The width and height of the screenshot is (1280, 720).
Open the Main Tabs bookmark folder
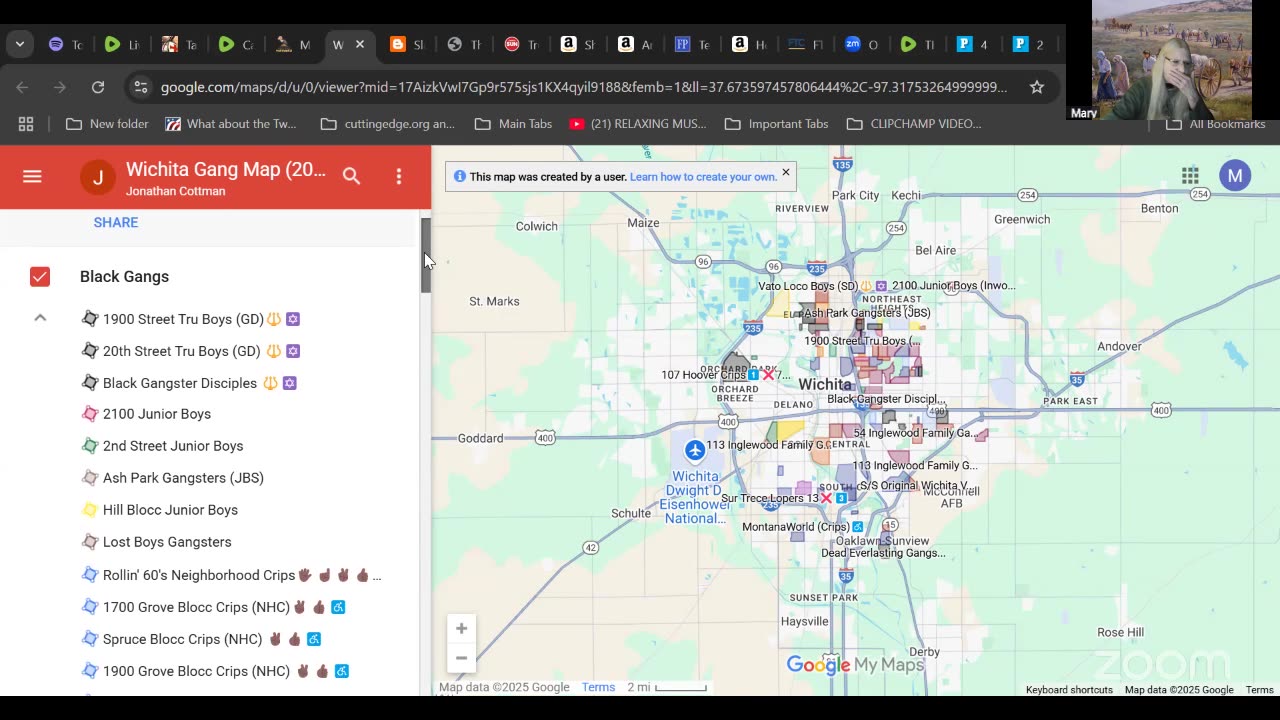coord(513,124)
